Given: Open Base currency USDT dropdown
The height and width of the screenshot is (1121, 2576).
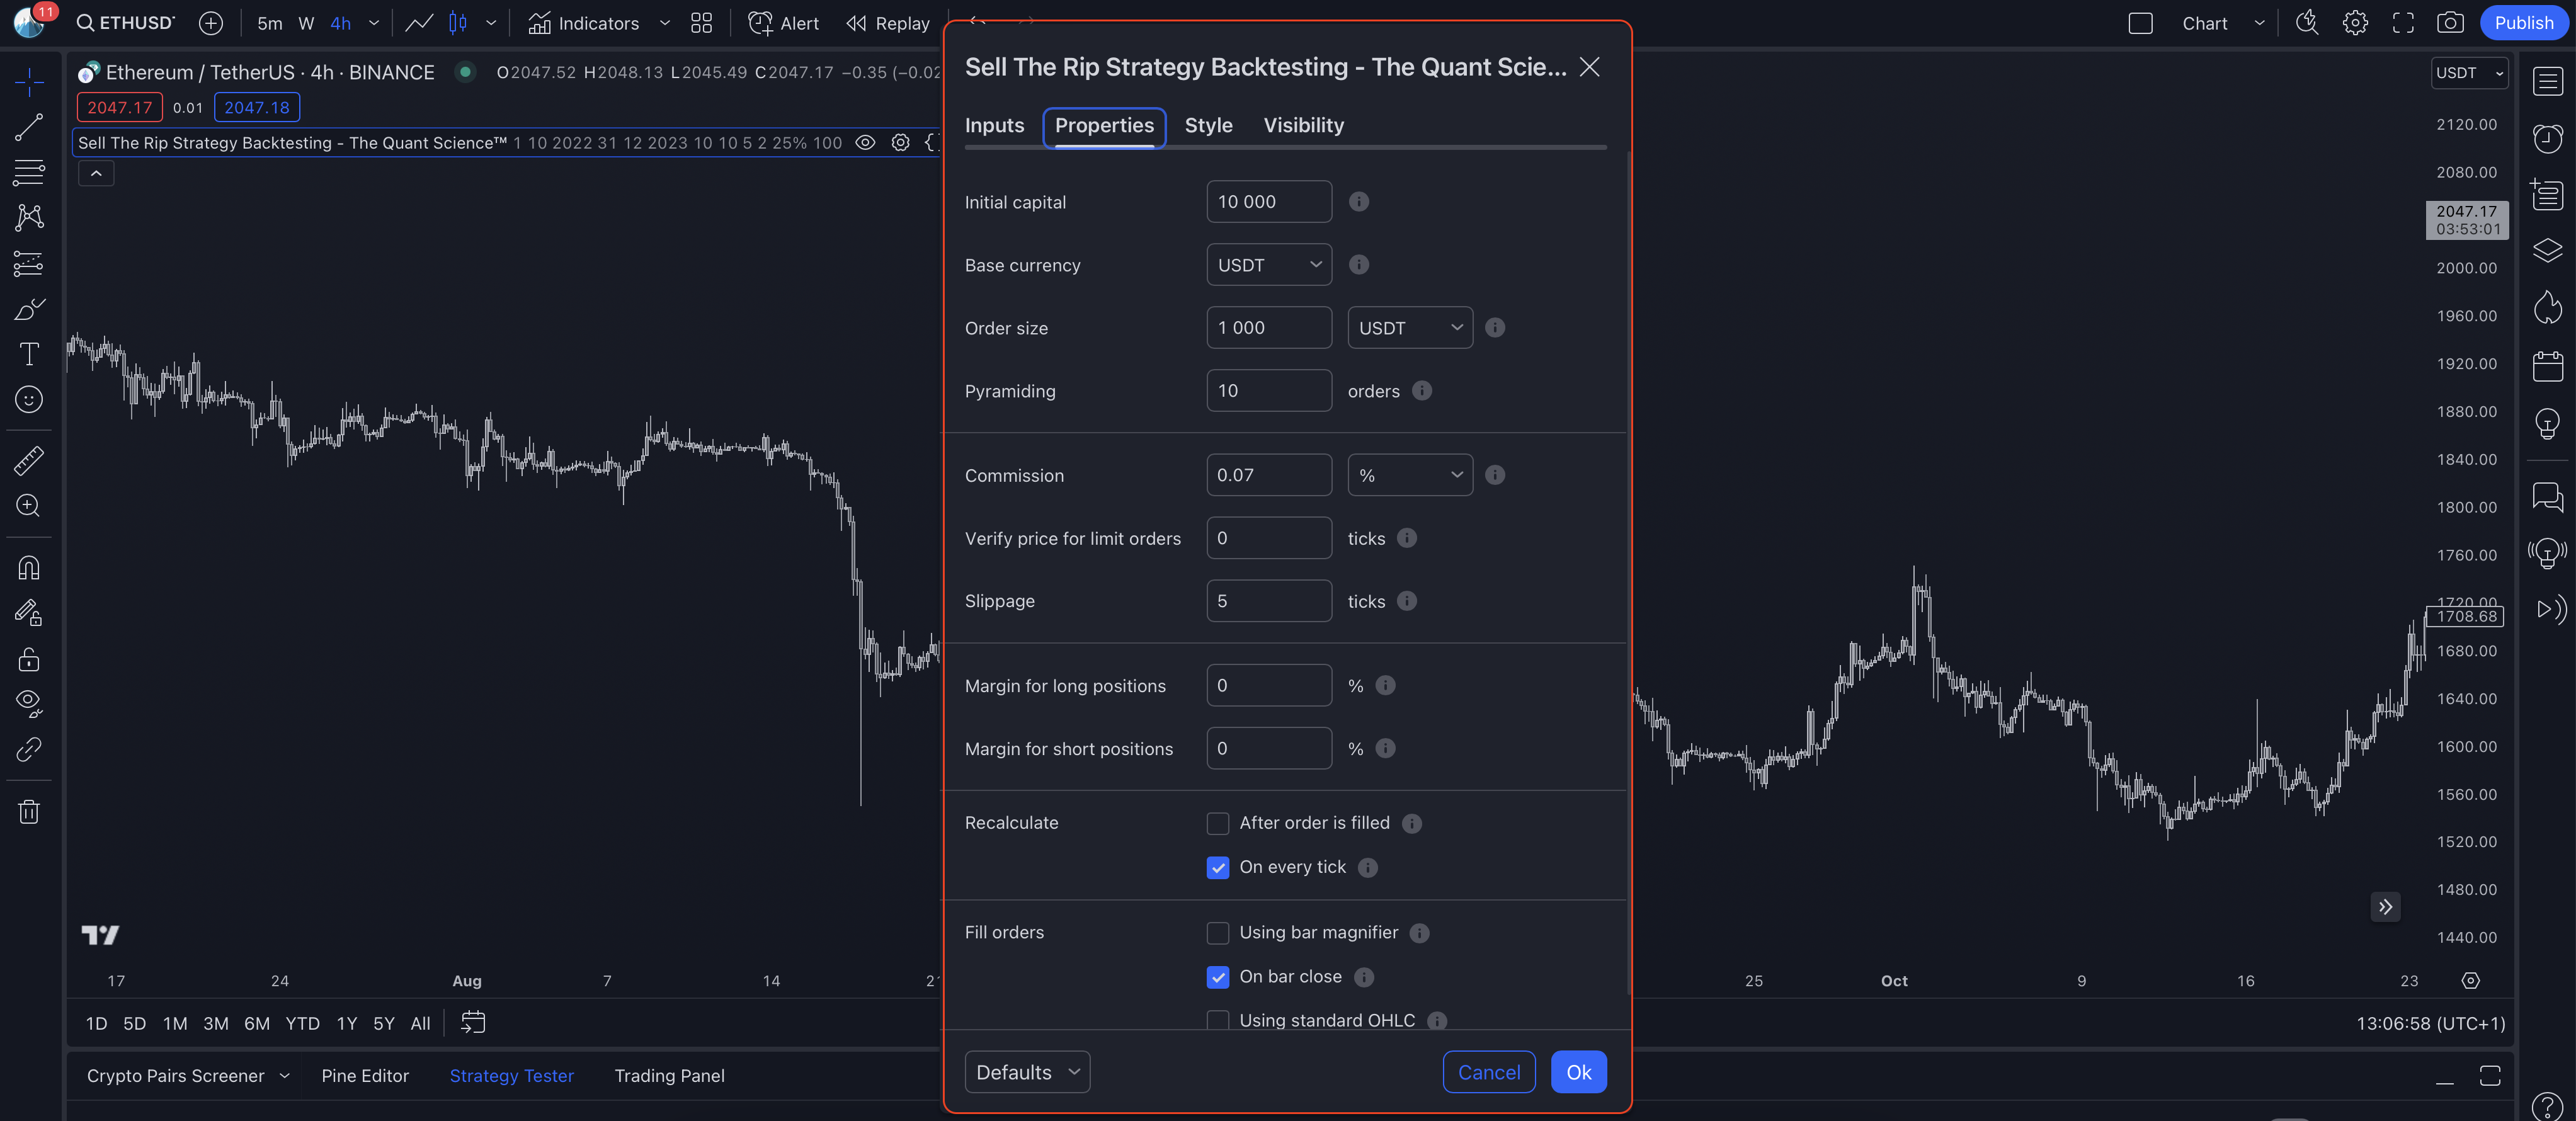Looking at the screenshot, I should (1268, 265).
